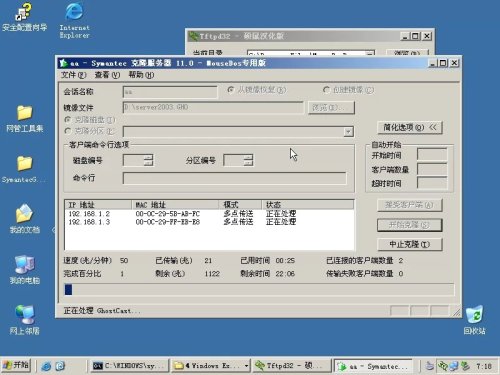Click the 会话名称 input field

pos(170,92)
